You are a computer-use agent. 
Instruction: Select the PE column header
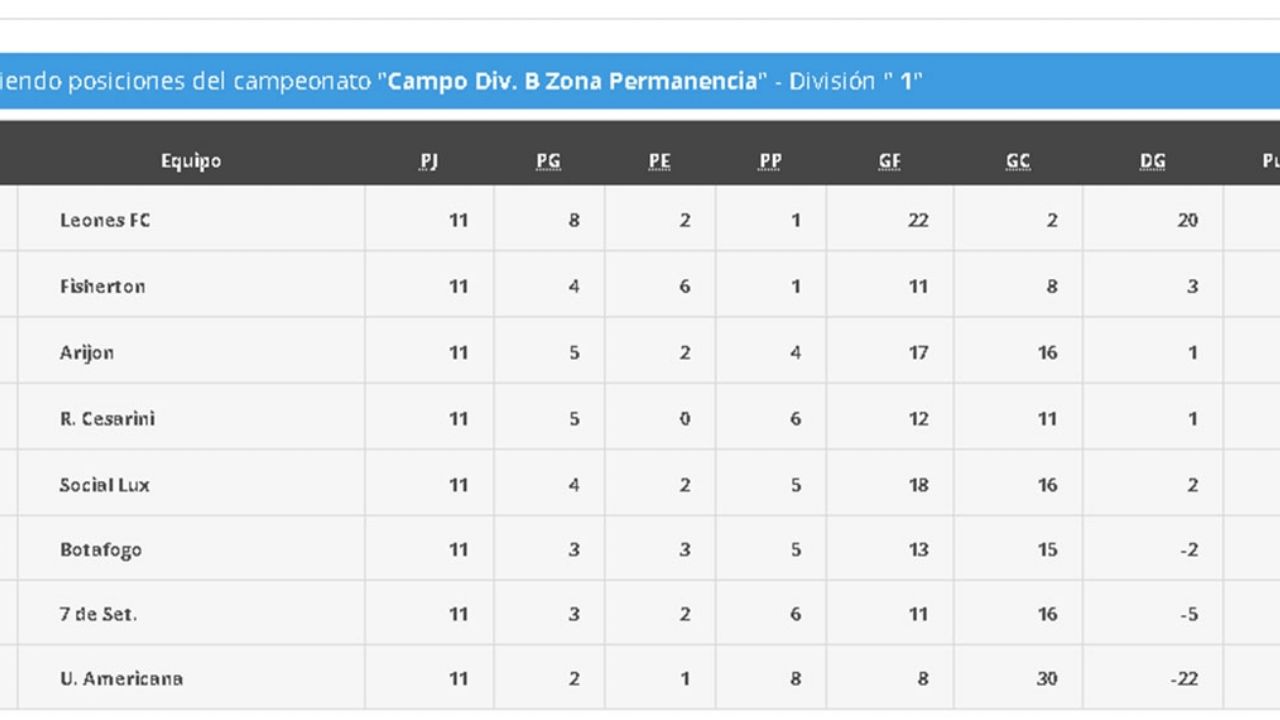point(659,161)
